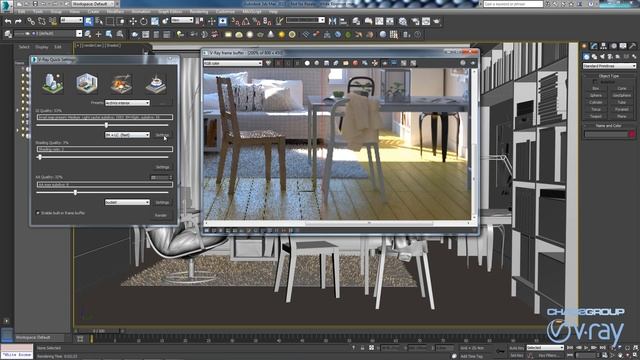Select the interior room preset icon
The image size is (640, 360).
point(87,83)
